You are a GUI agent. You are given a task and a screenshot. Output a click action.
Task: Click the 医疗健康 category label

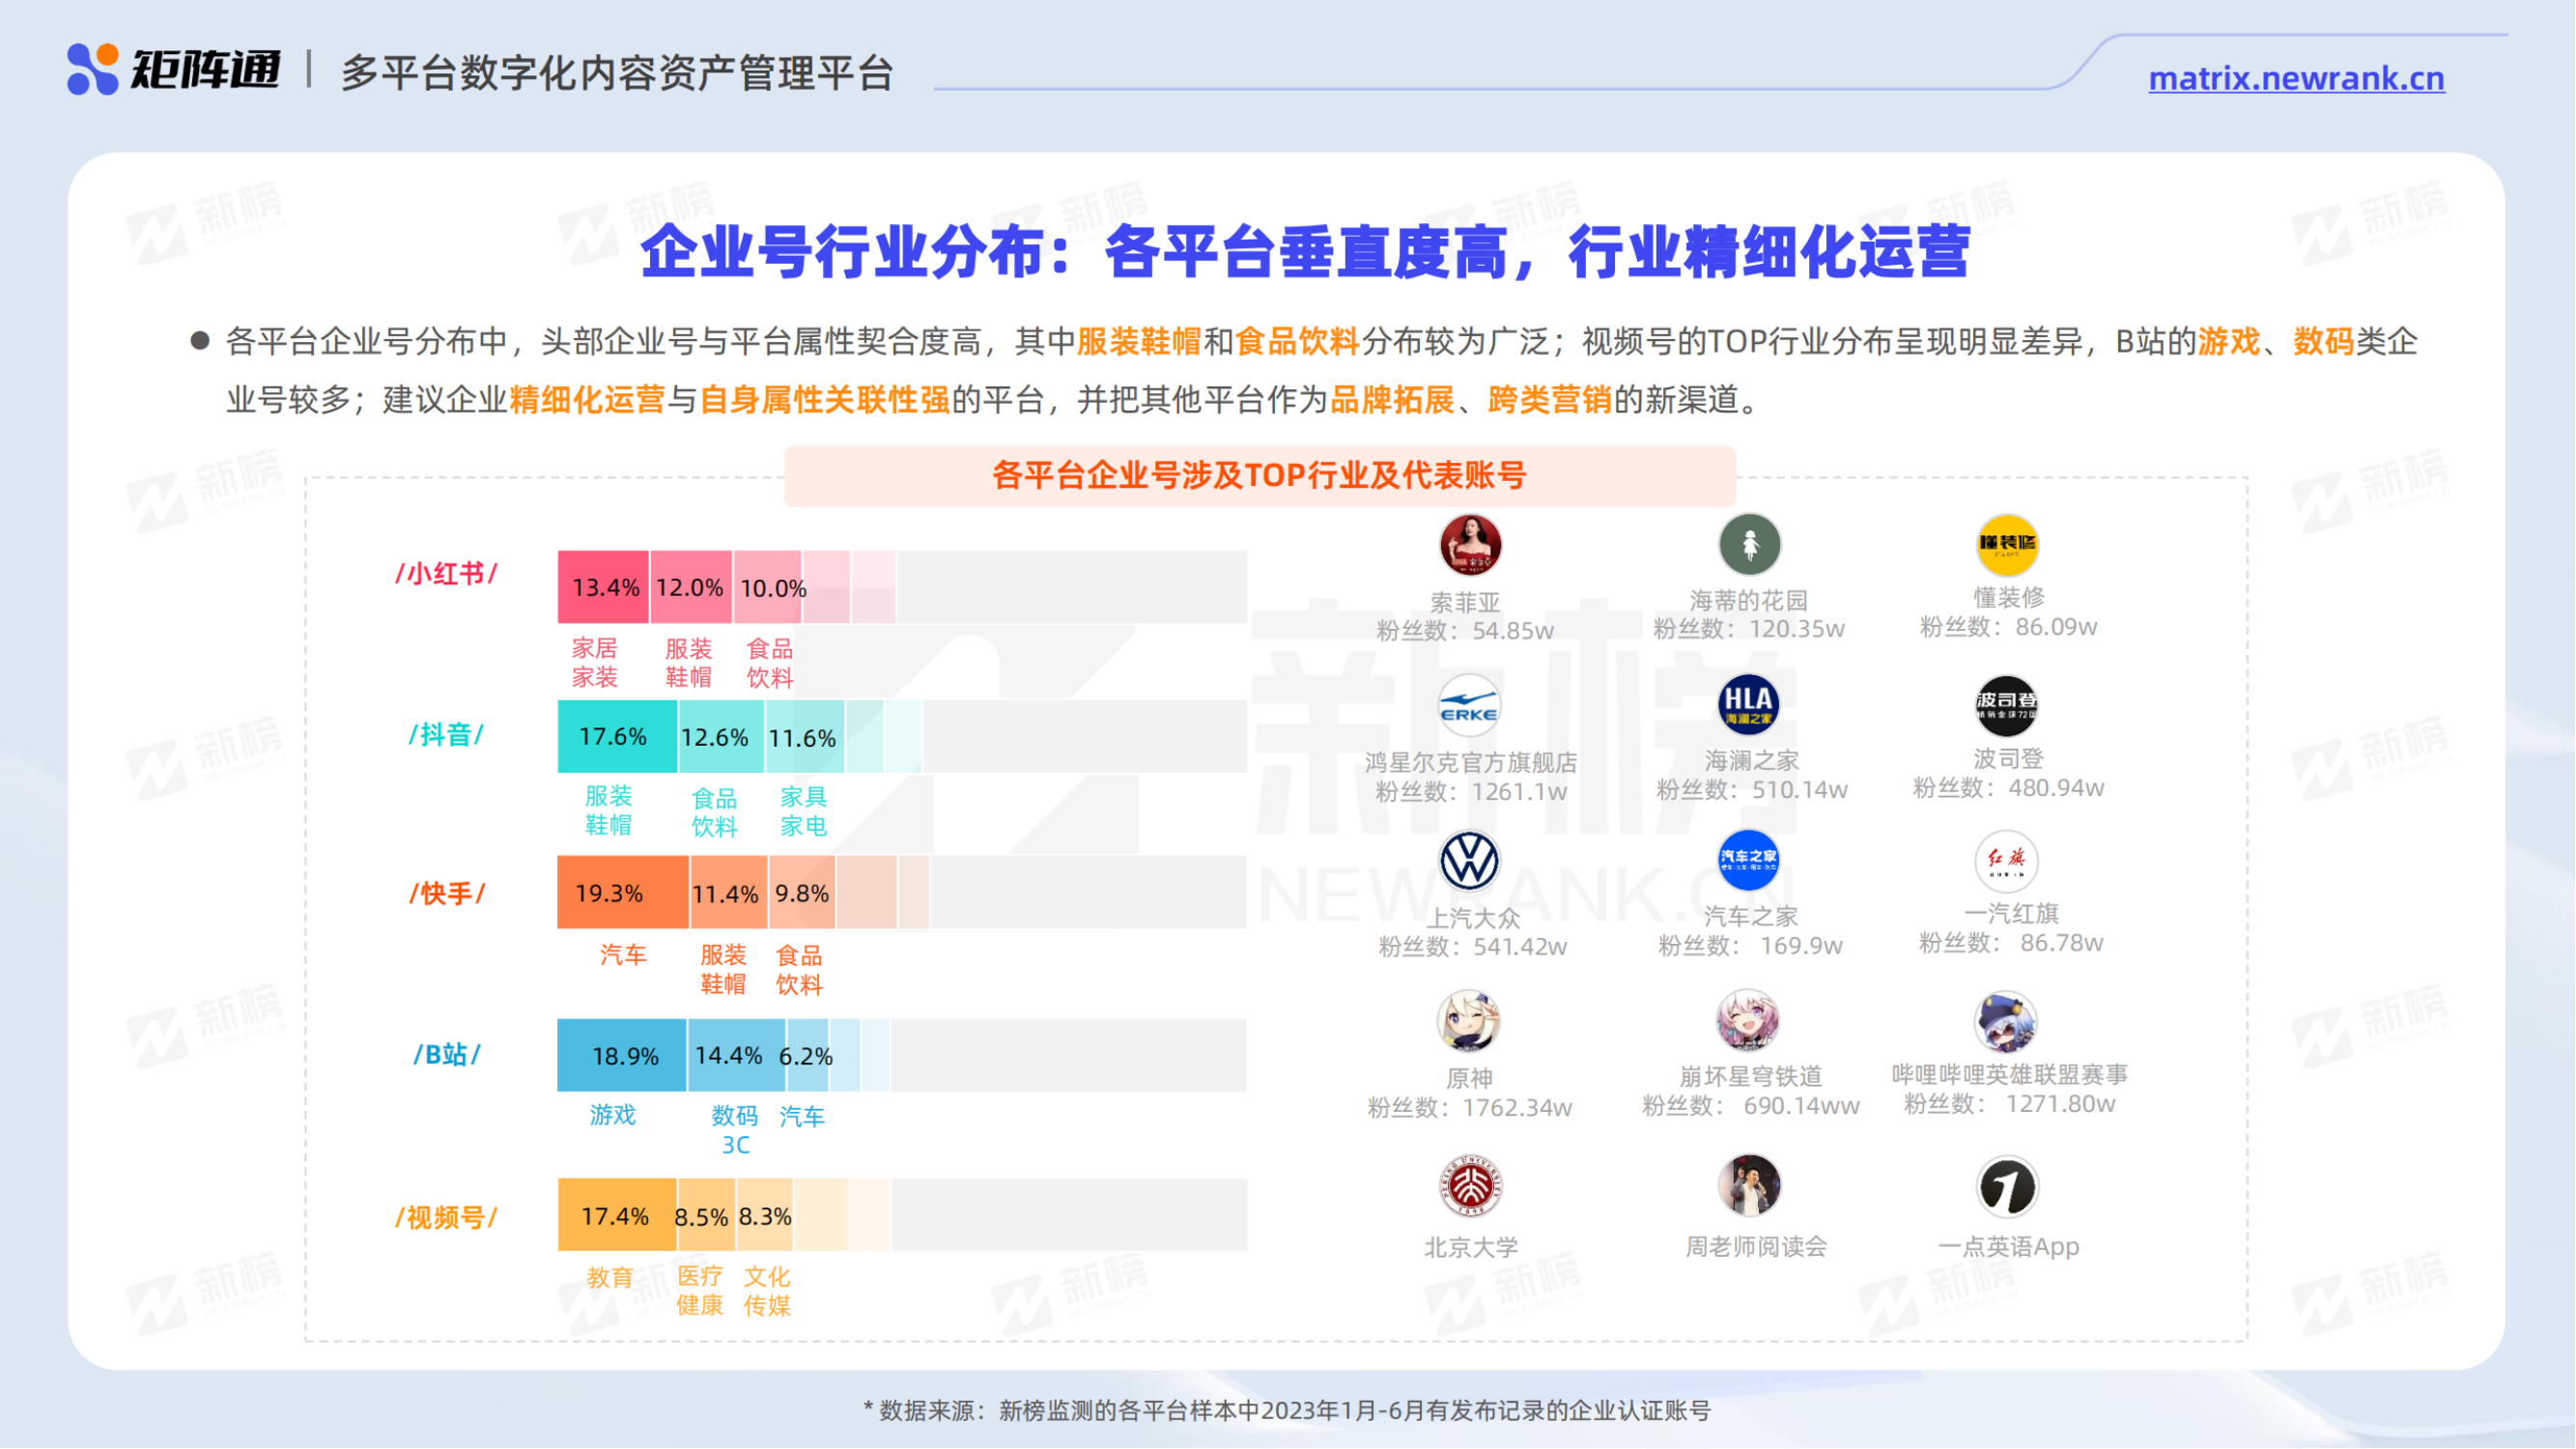click(x=700, y=1292)
